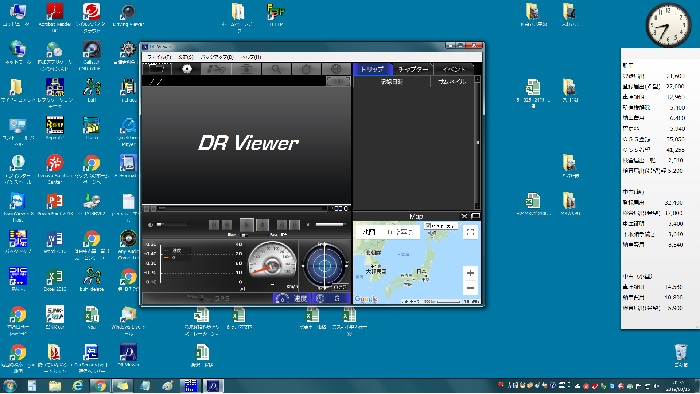Click the play button in playback controls
Screen dimensions: 700x394
tap(247, 225)
